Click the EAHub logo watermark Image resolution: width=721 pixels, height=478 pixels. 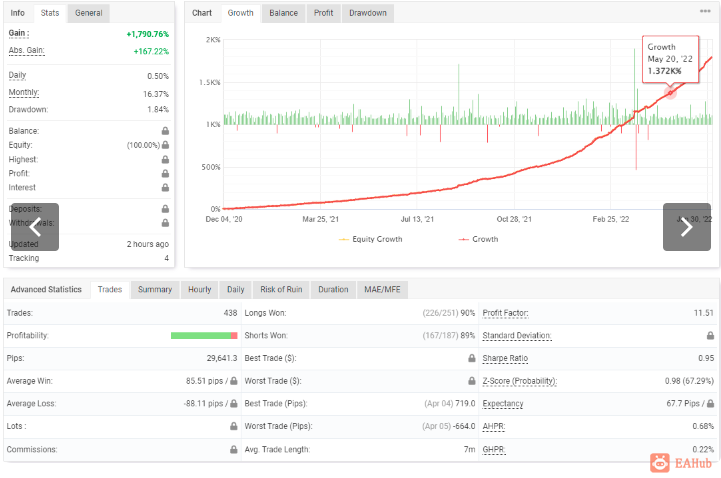[681, 463]
